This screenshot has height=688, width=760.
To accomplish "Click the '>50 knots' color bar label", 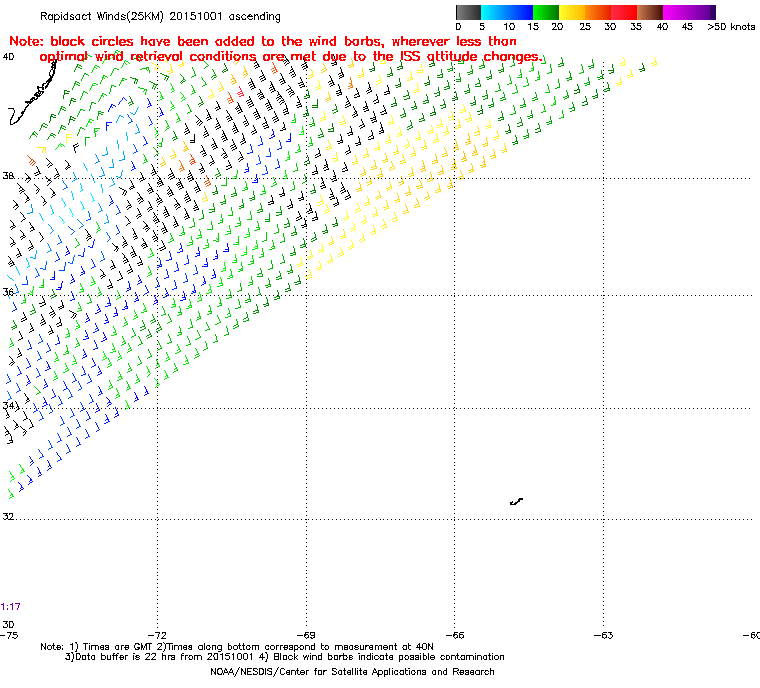I will tap(731, 27).
